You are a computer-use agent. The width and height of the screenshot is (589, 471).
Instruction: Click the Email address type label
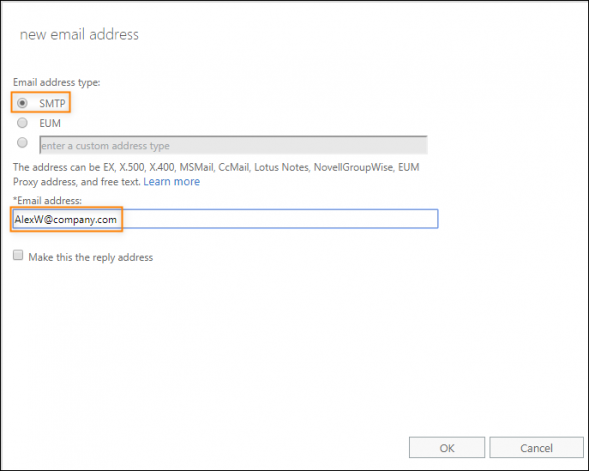(57, 82)
